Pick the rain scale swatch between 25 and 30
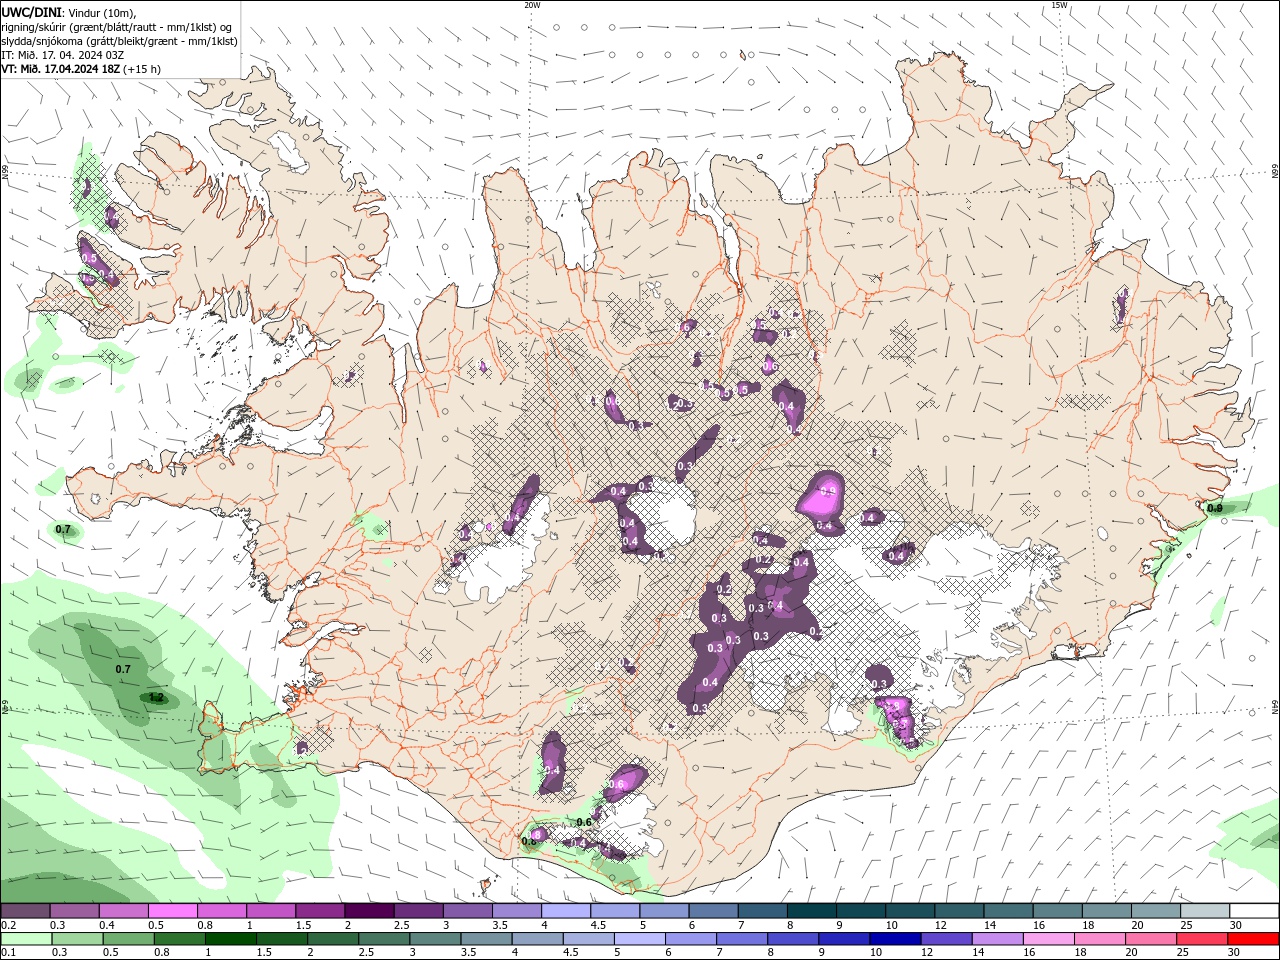Viewport: 1280px width, 960px height. (x=1202, y=939)
